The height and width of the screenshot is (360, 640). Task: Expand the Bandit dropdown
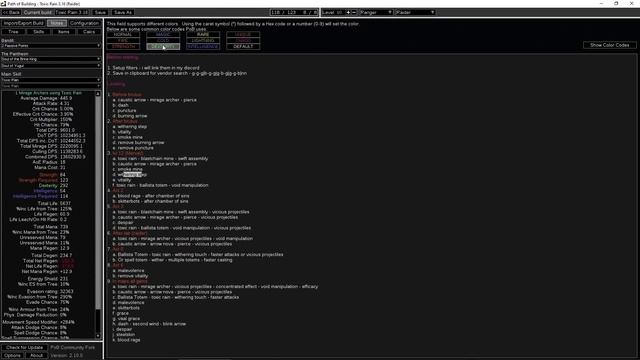[51, 46]
